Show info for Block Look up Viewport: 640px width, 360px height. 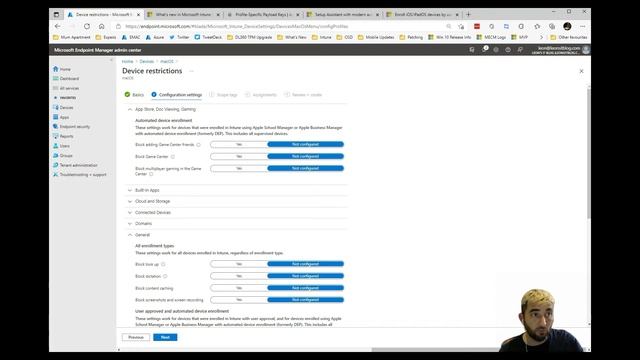[x=163, y=264]
